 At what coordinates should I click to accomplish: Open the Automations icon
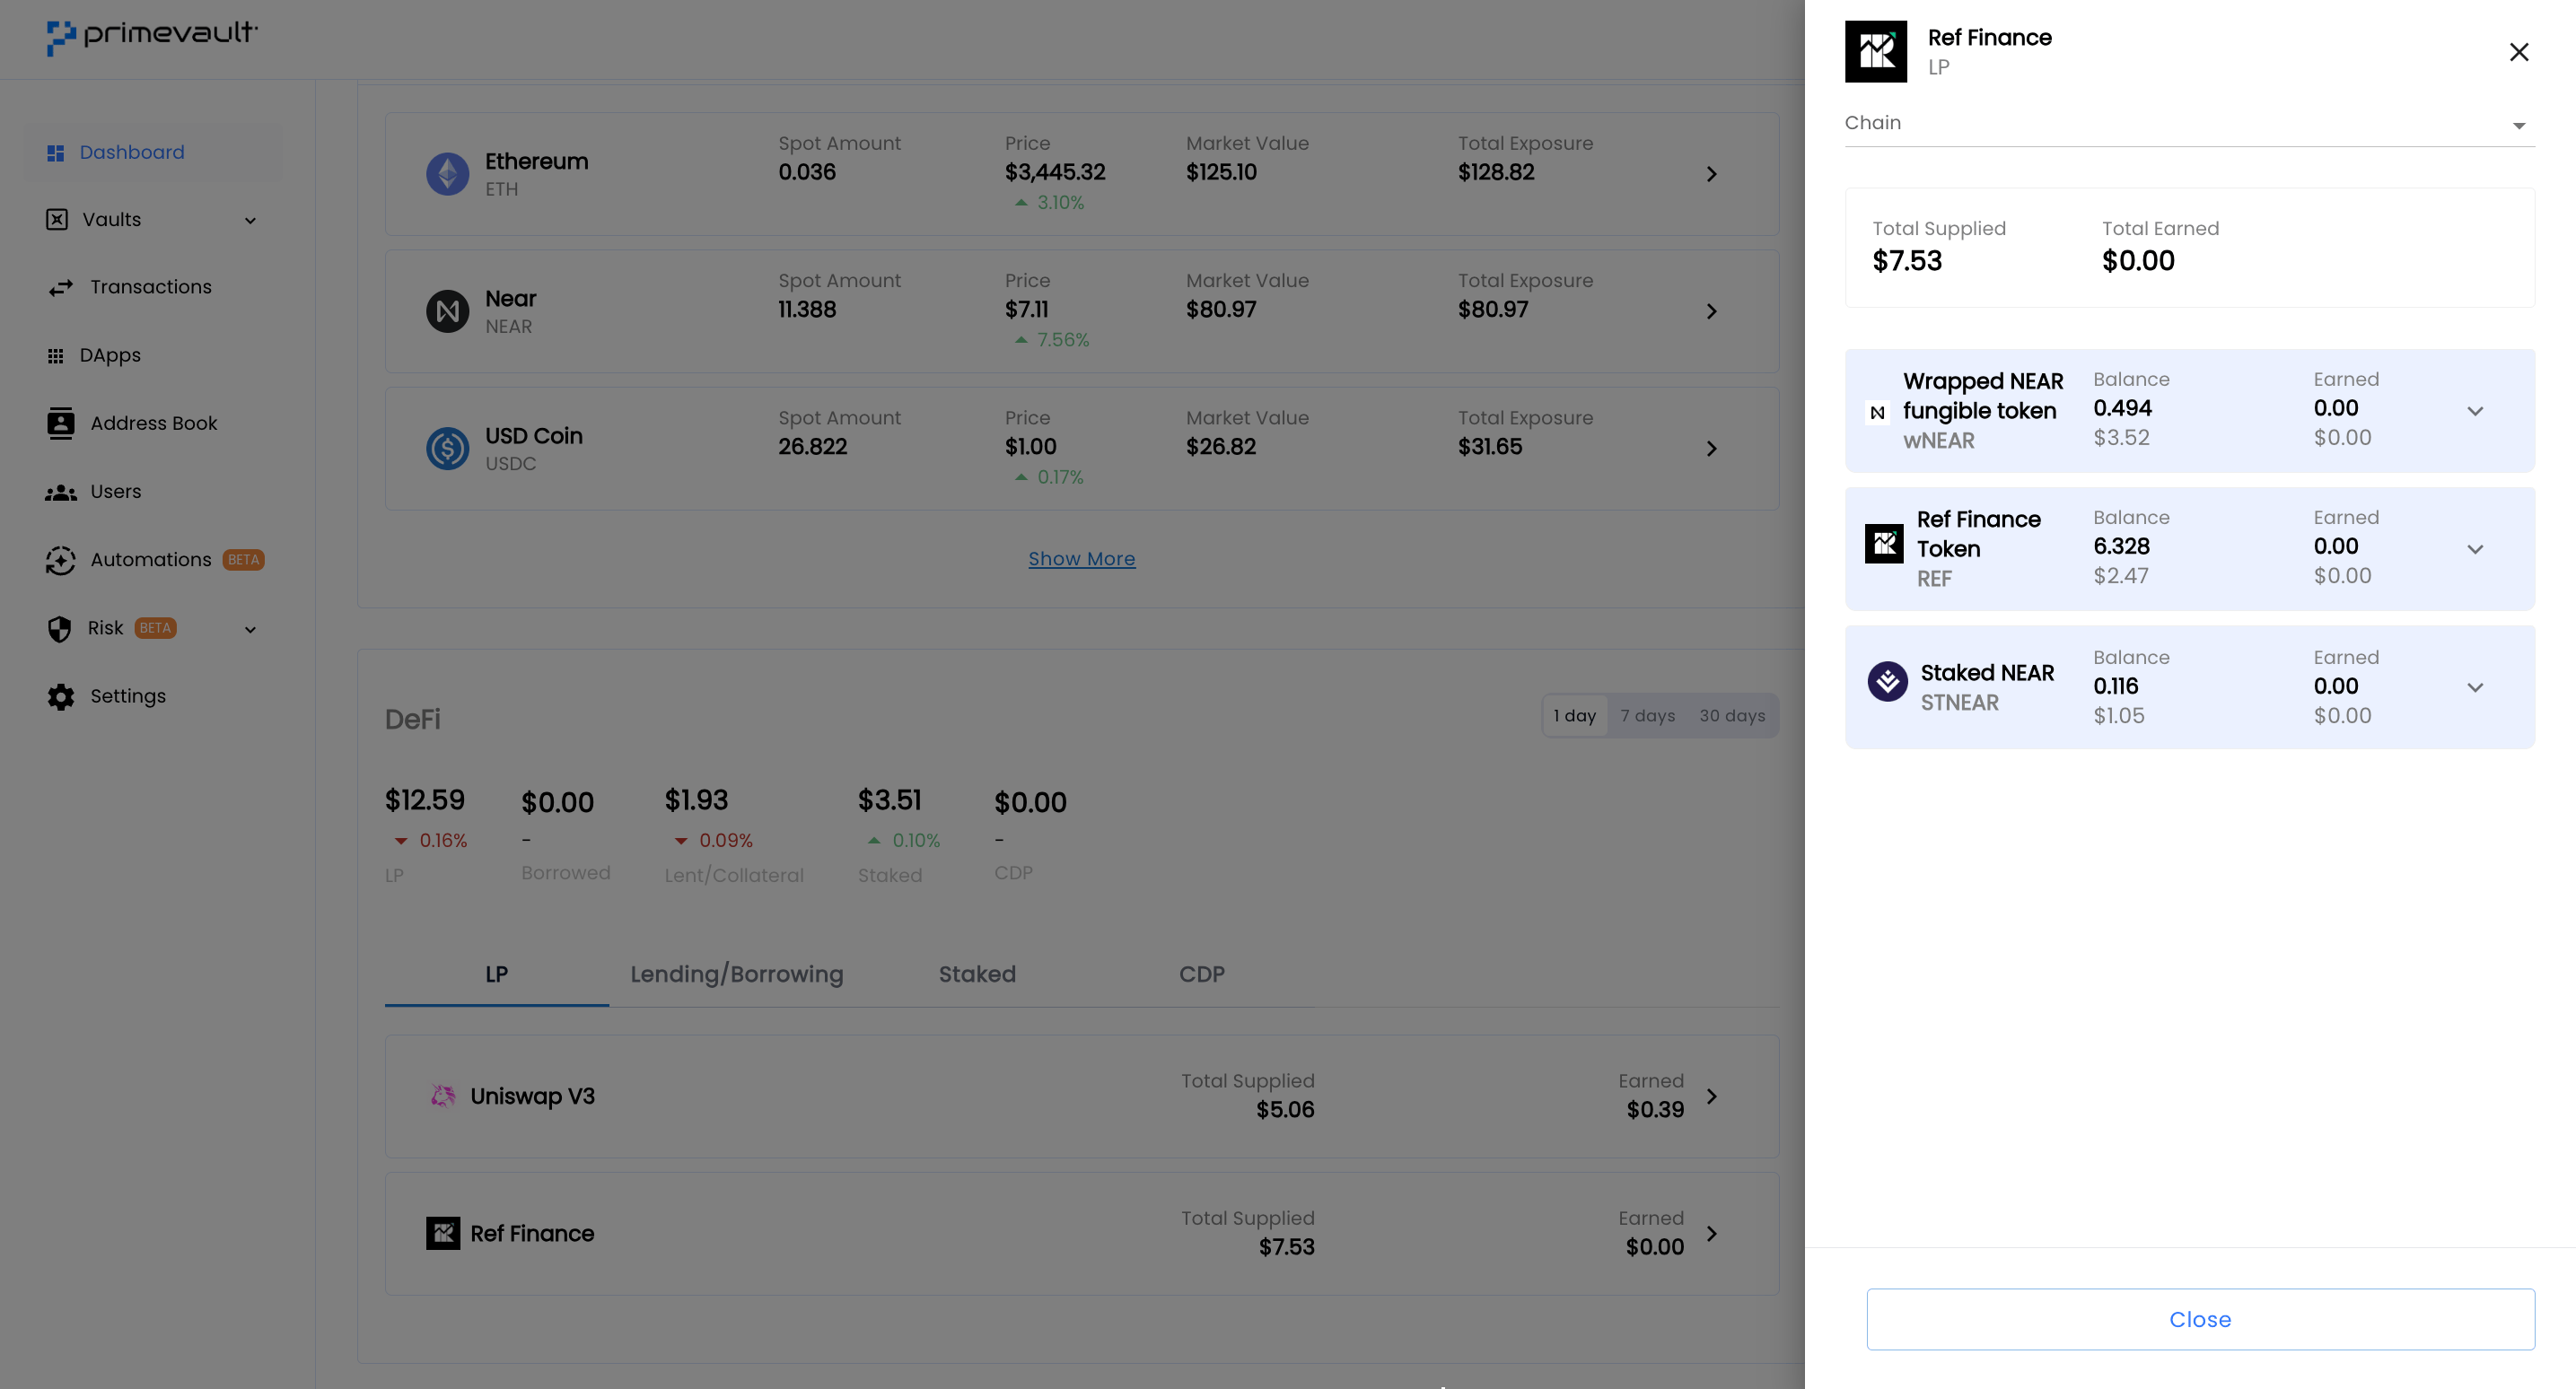click(x=61, y=561)
